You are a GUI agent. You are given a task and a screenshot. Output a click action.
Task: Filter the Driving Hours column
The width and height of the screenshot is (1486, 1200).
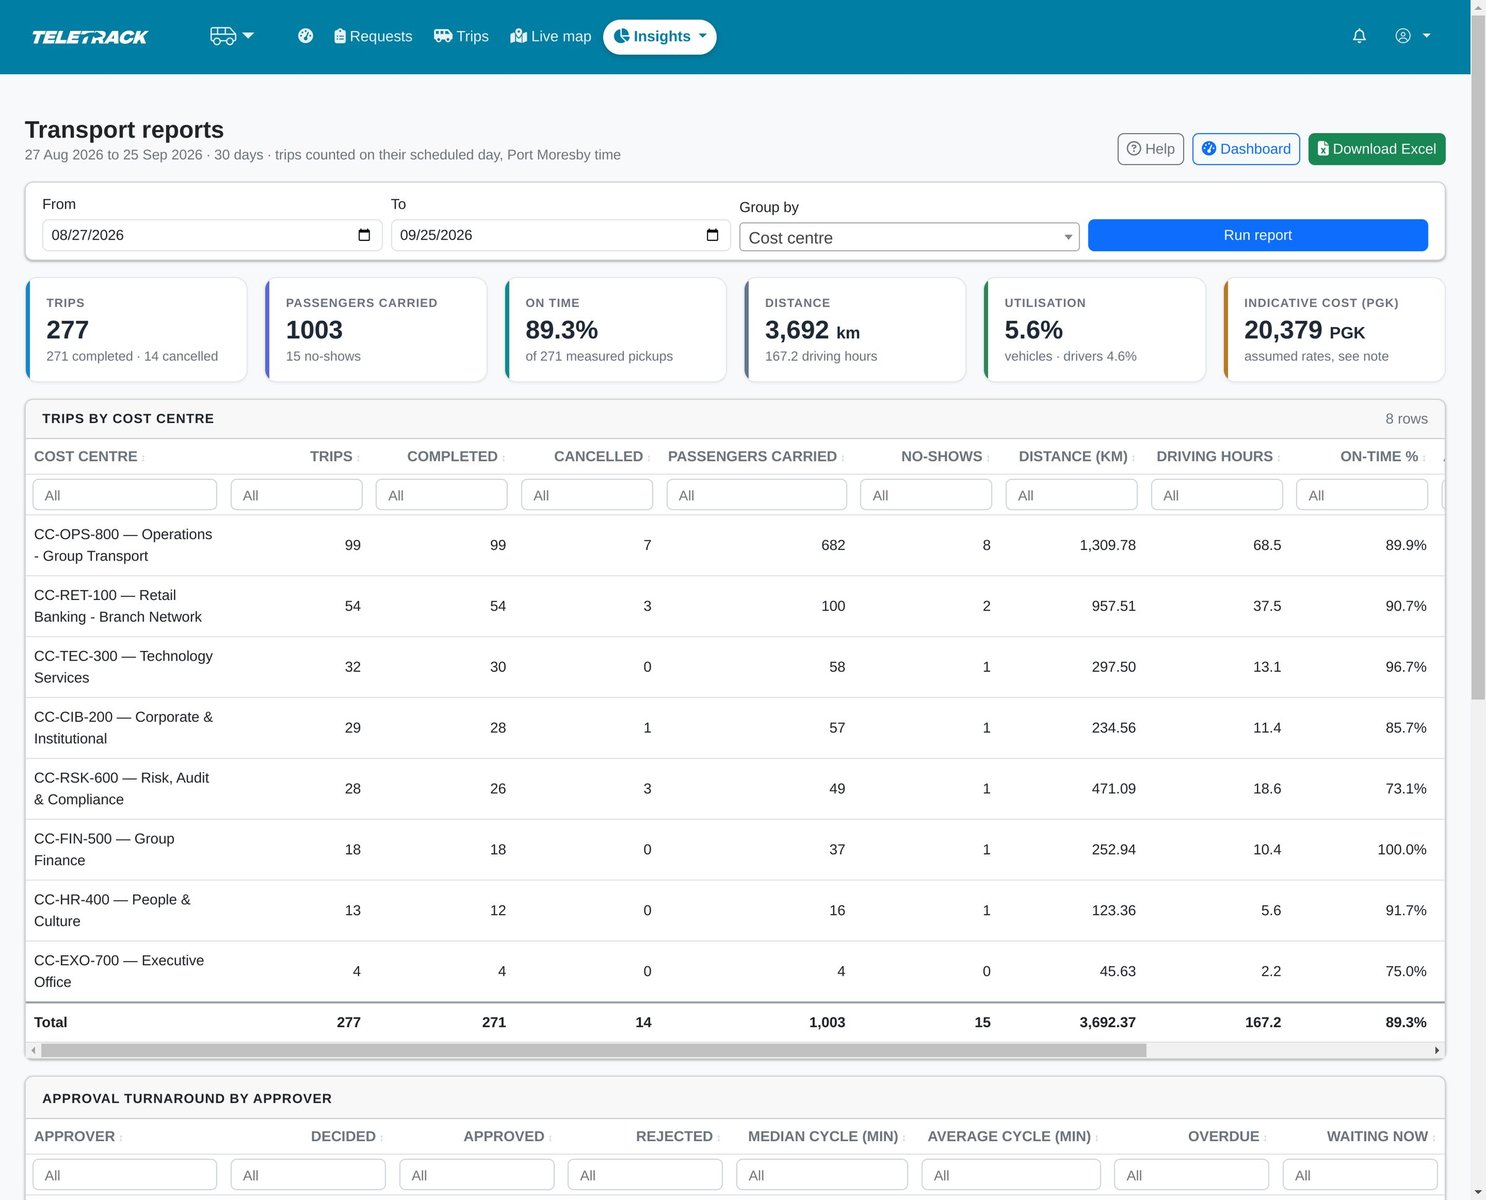[x=1217, y=495]
